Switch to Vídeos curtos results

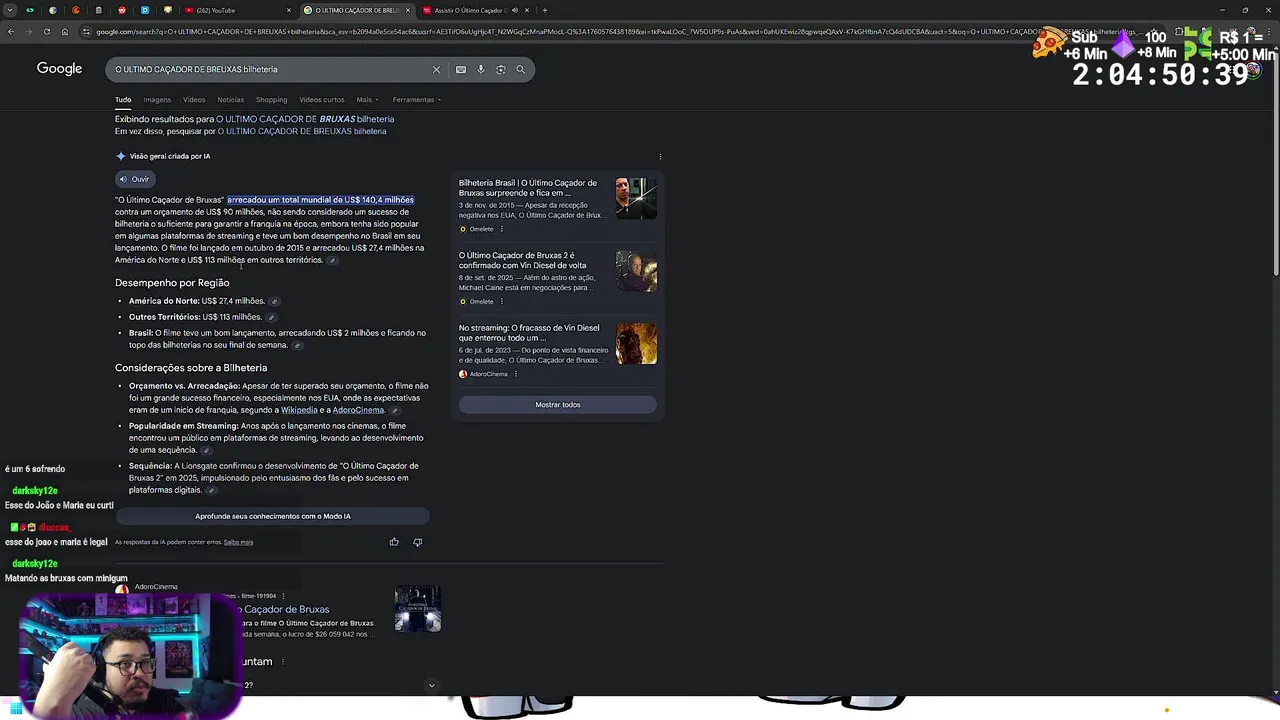pos(321,100)
